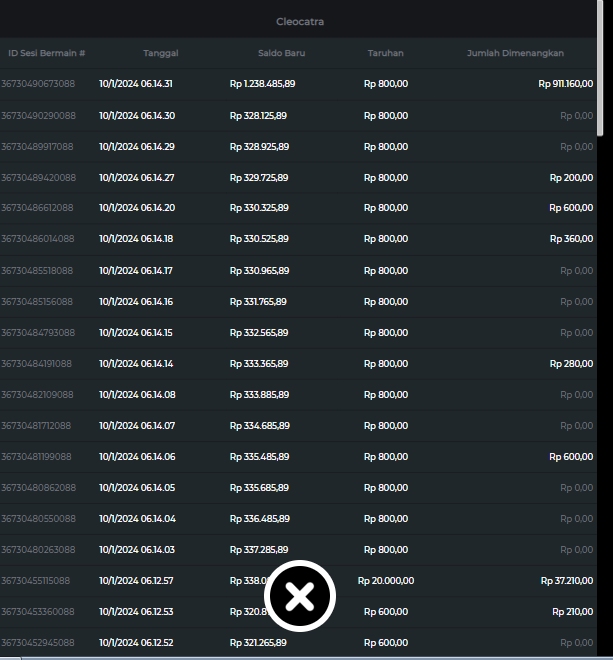Select balance Rp 333.885,89
This screenshot has width=613, height=660.
(x=259, y=395)
